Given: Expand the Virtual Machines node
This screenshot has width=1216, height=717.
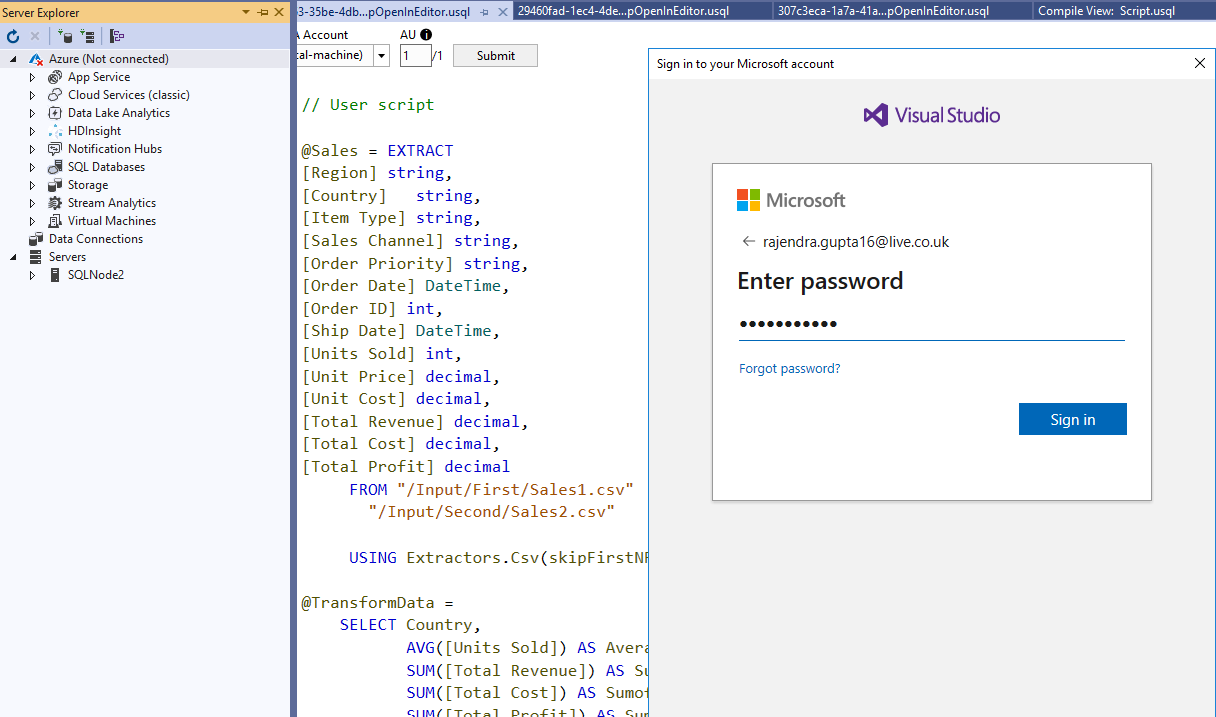Looking at the screenshot, I should pyautogui.click(x=32, y=221).
